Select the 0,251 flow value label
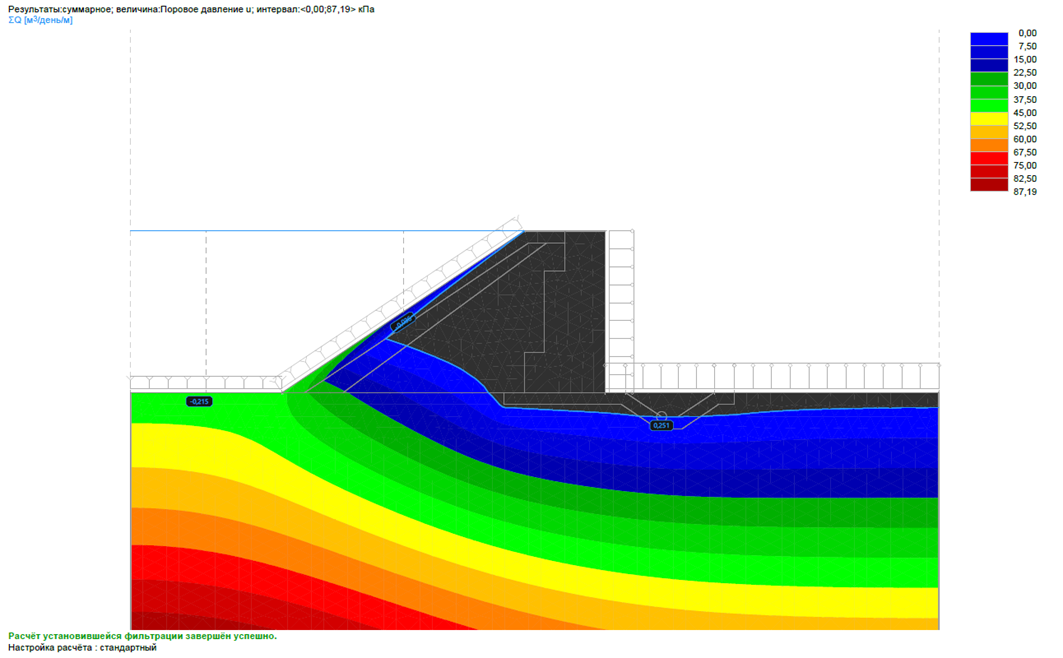The height and width of the screenshot is (658, 1063). click(661, 425)
